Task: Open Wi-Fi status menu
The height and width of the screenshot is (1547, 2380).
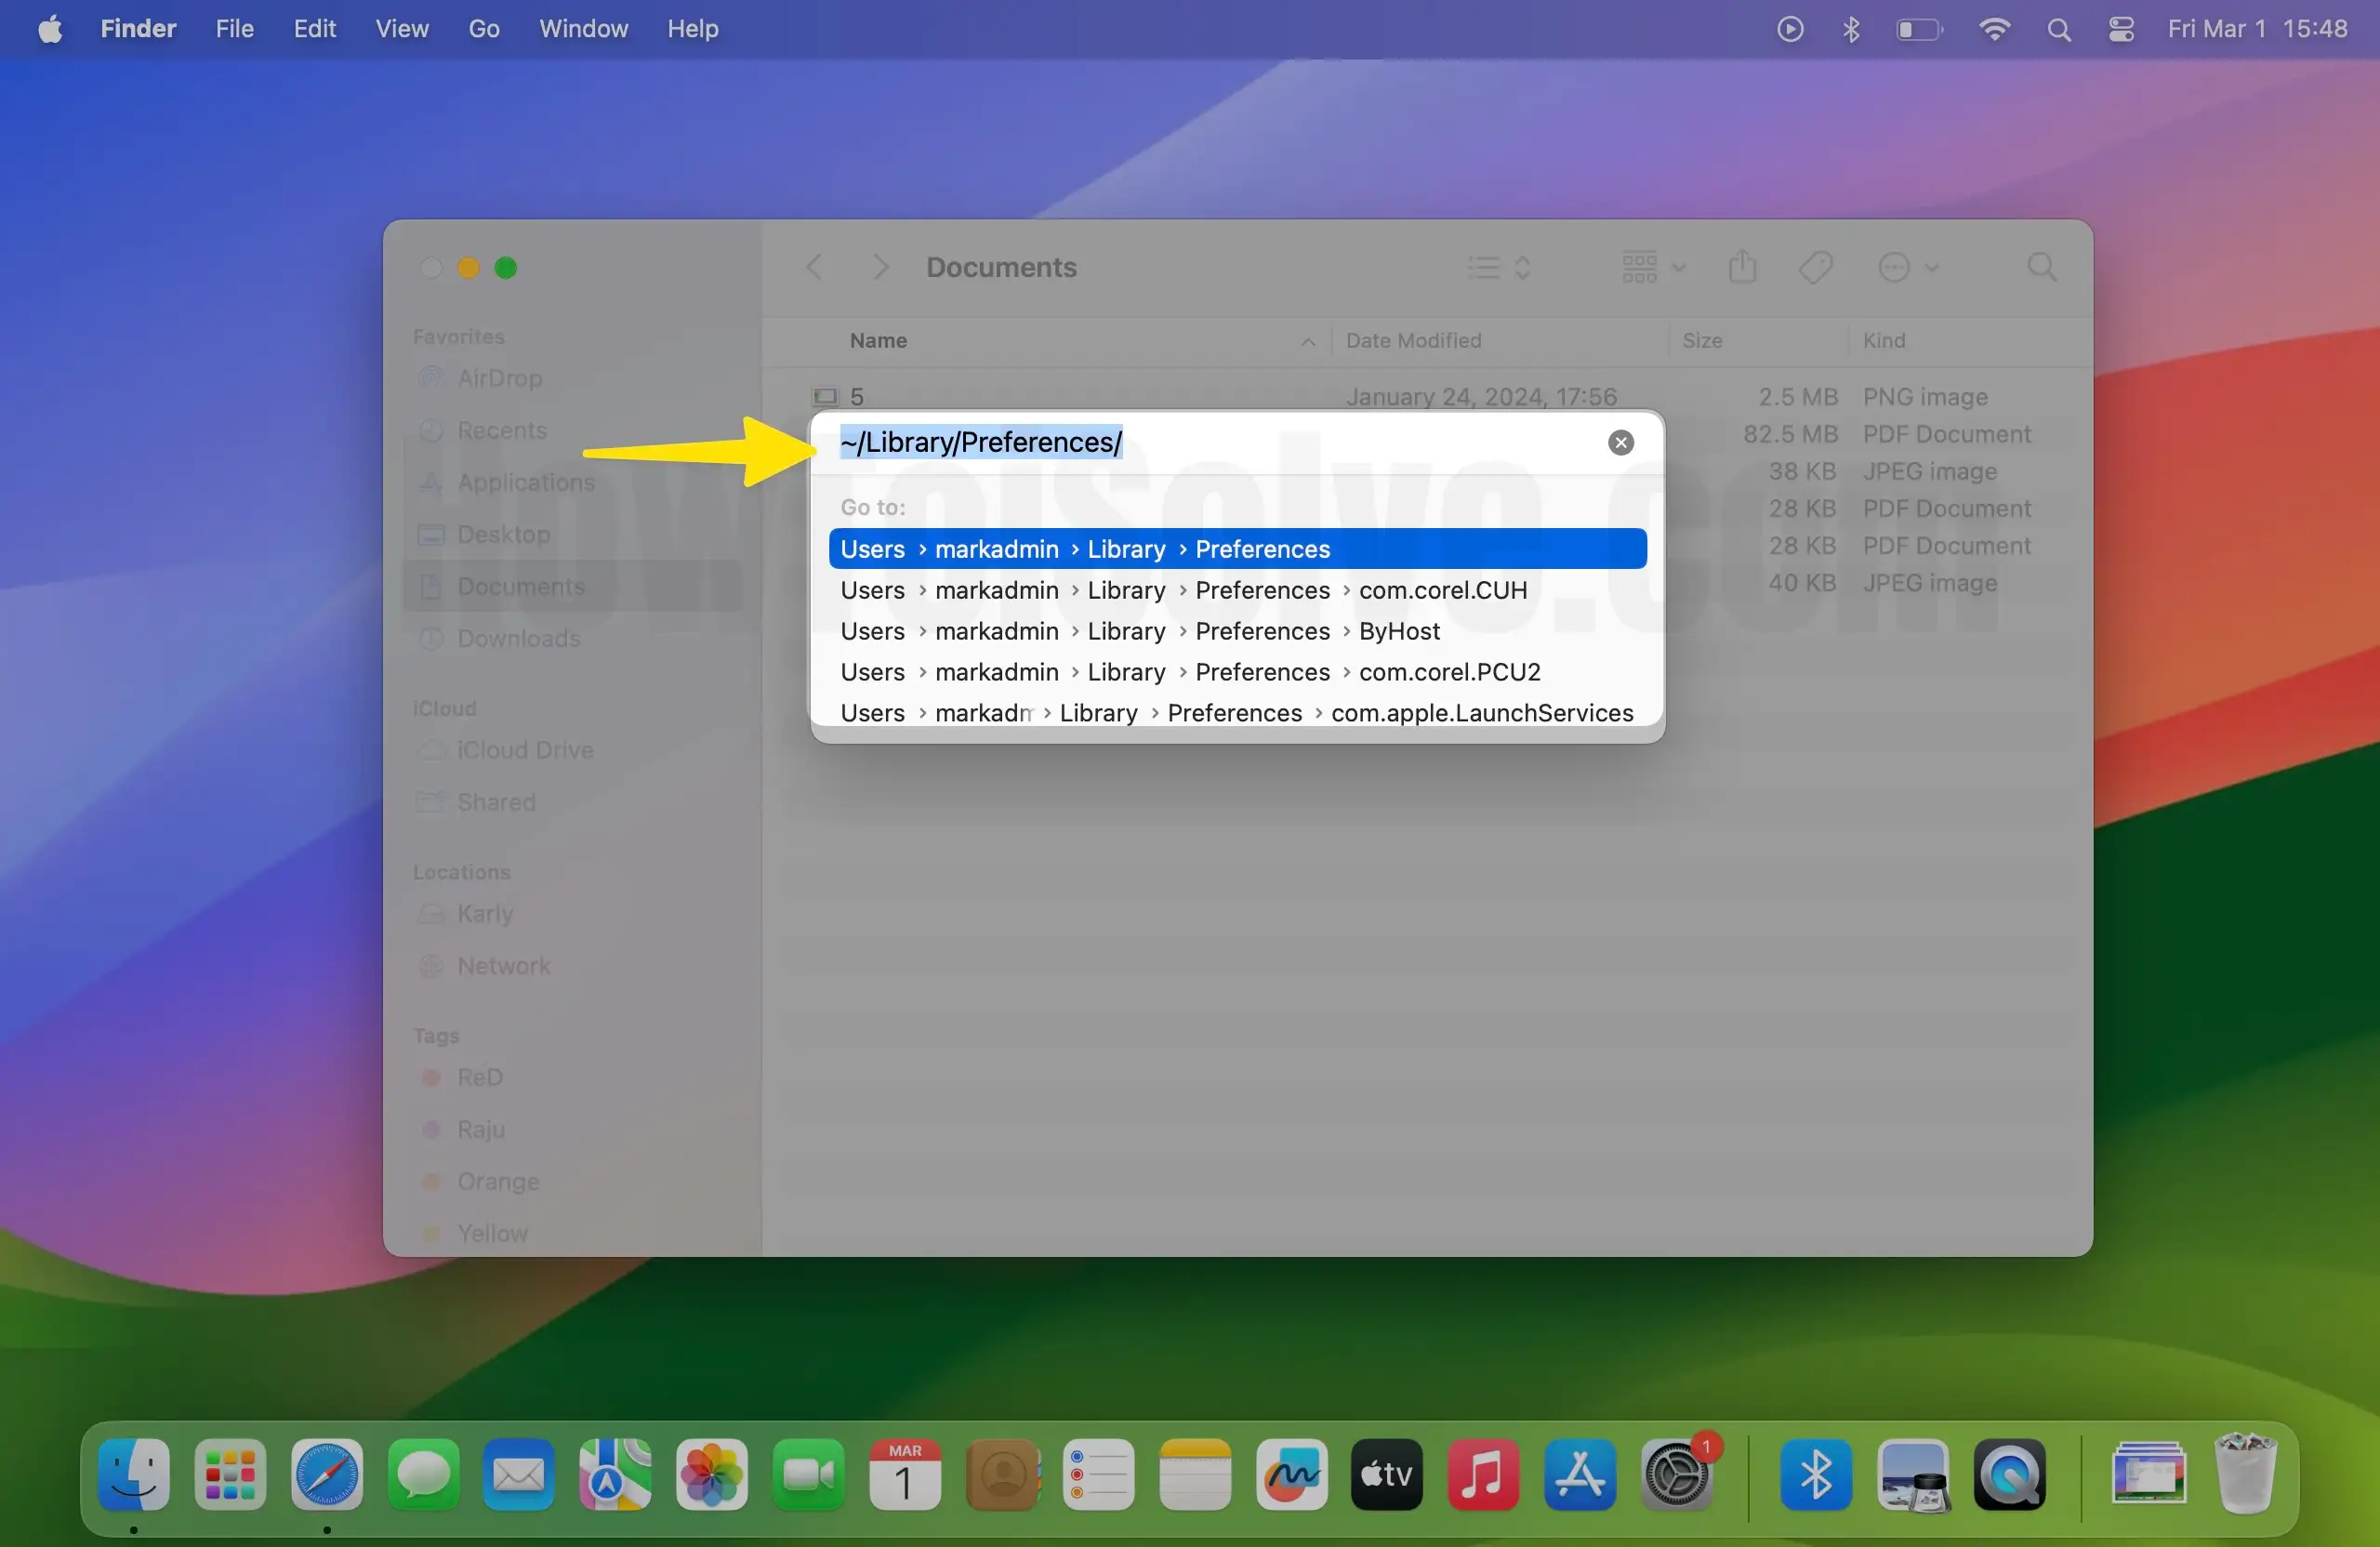Action: (1994, 29)
